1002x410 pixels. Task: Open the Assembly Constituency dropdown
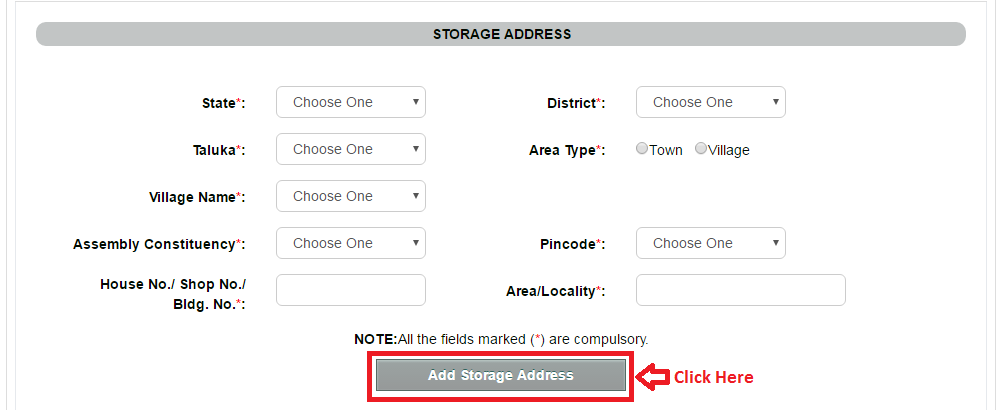coord(350,243)
